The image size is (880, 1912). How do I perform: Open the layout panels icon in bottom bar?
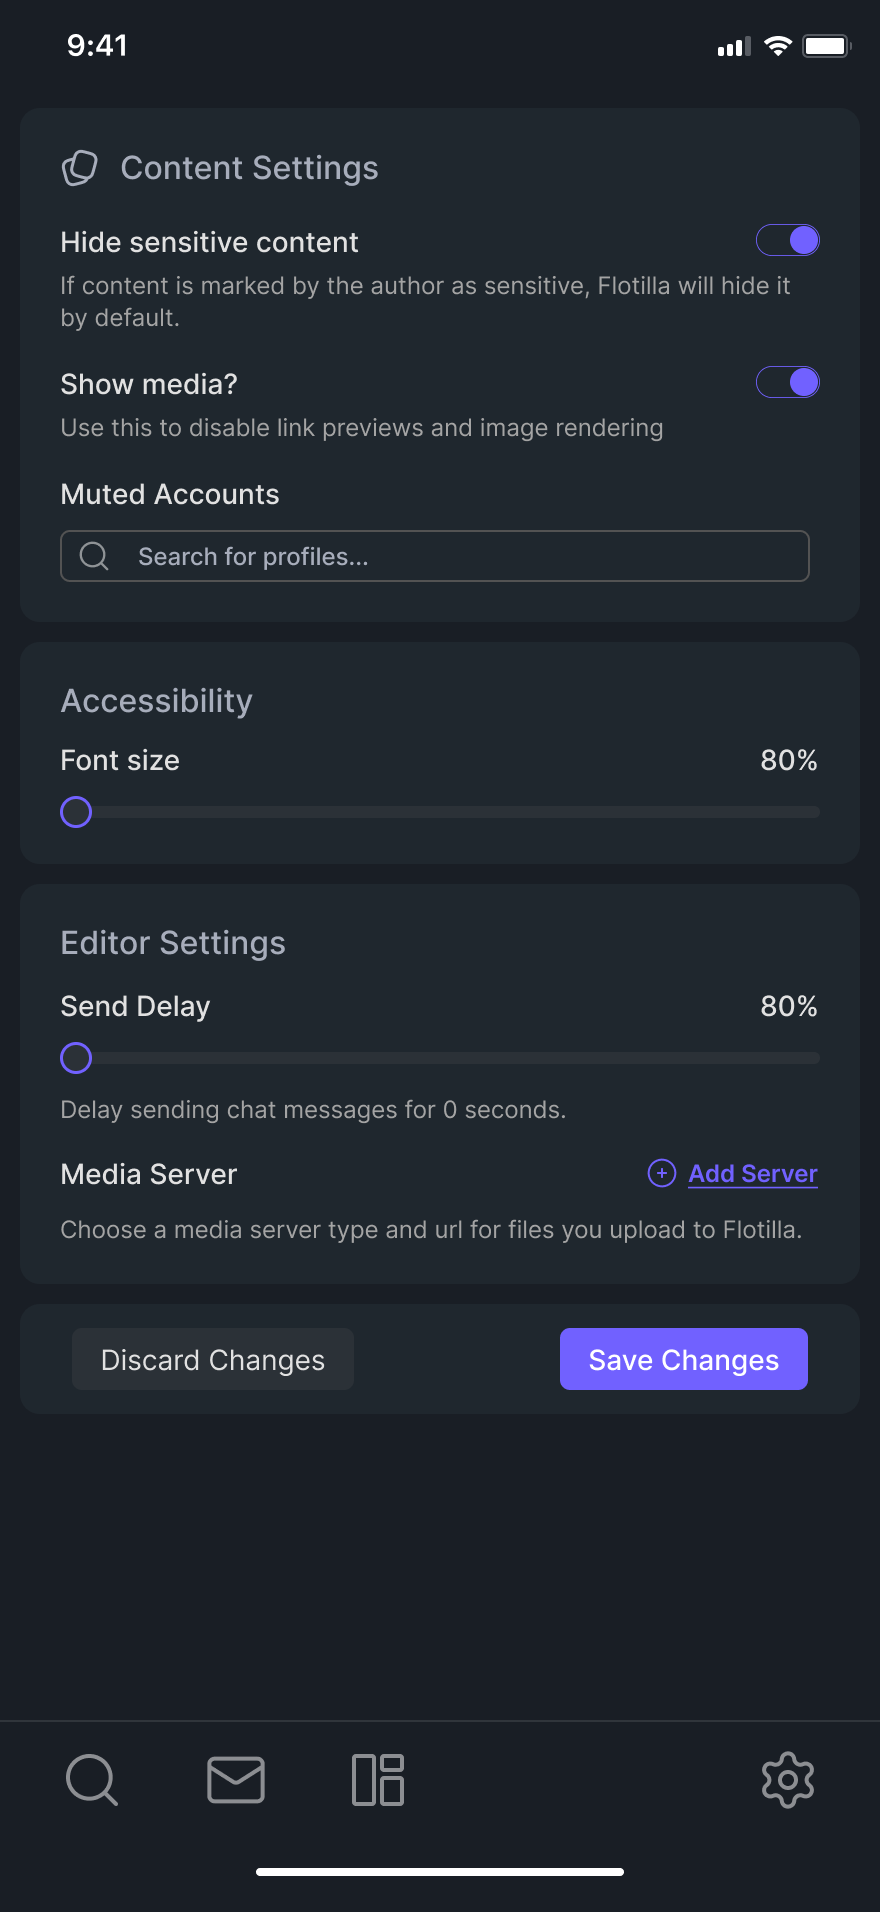coord(378,1780)
